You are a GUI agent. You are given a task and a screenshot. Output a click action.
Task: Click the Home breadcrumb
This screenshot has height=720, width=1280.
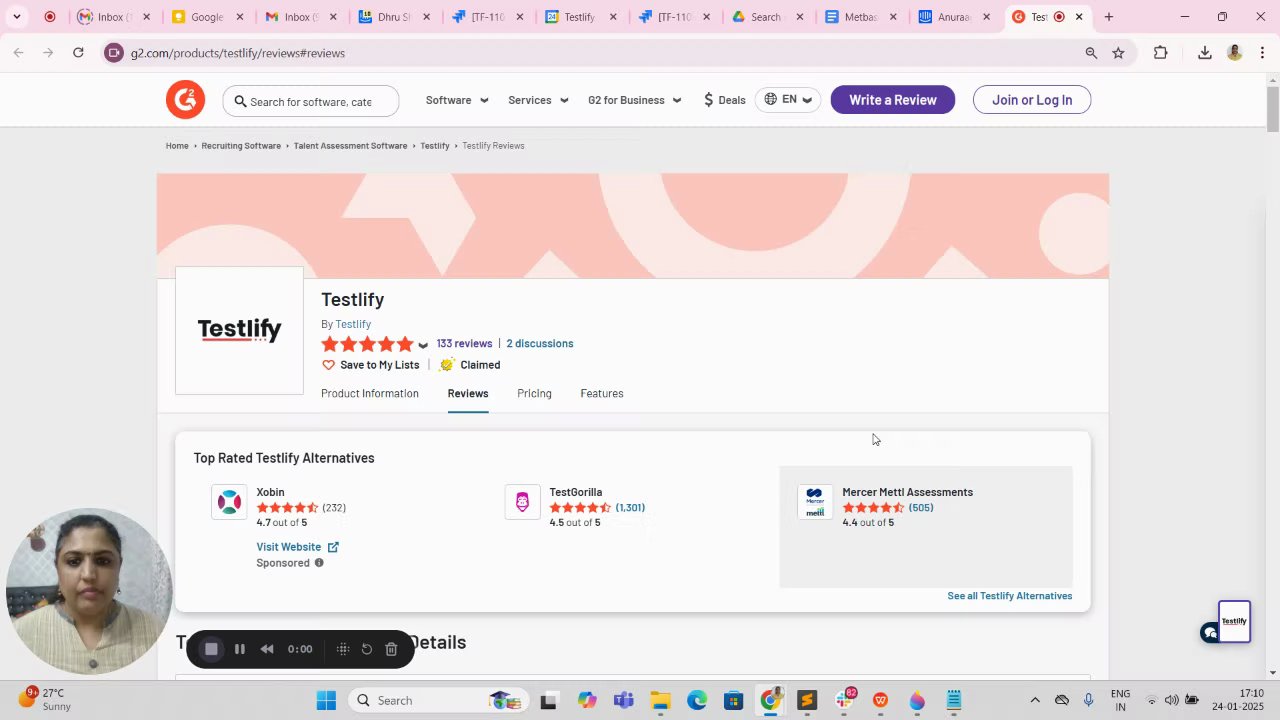[177, 146]
